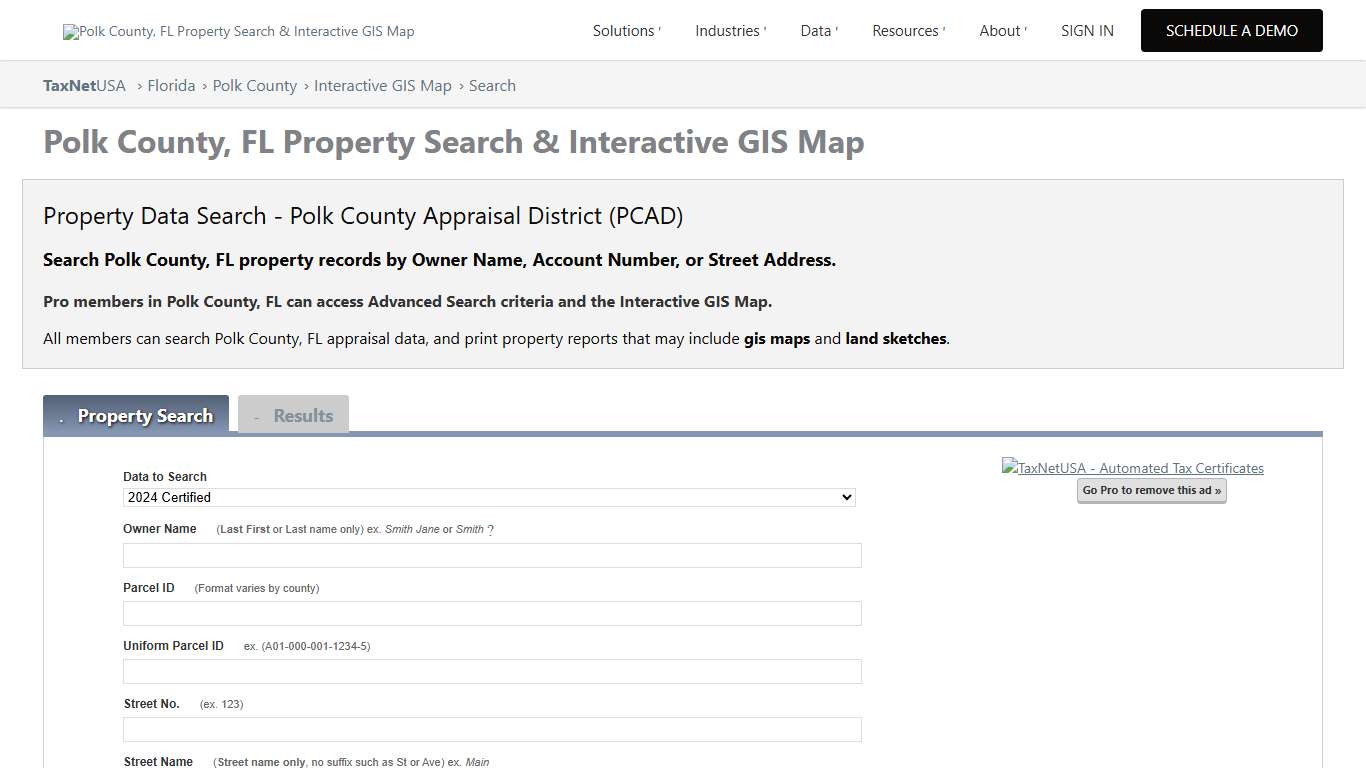Click inside the Parcel ID input field
1366x768 pixels.
coord(491,613)
